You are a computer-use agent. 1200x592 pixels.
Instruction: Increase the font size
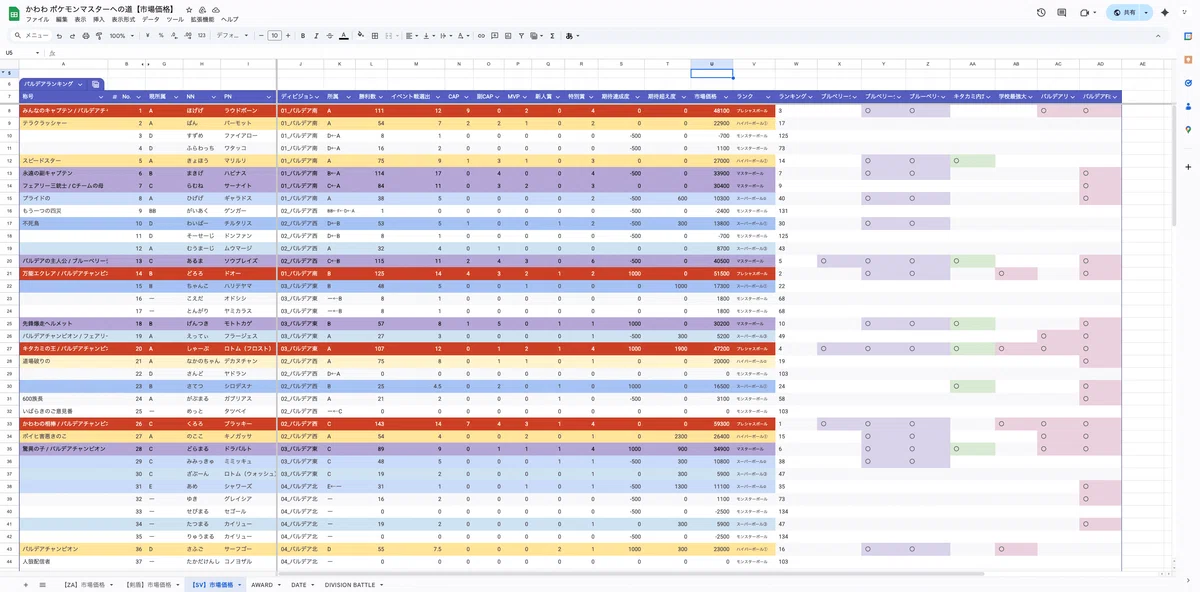click(288, 35)
